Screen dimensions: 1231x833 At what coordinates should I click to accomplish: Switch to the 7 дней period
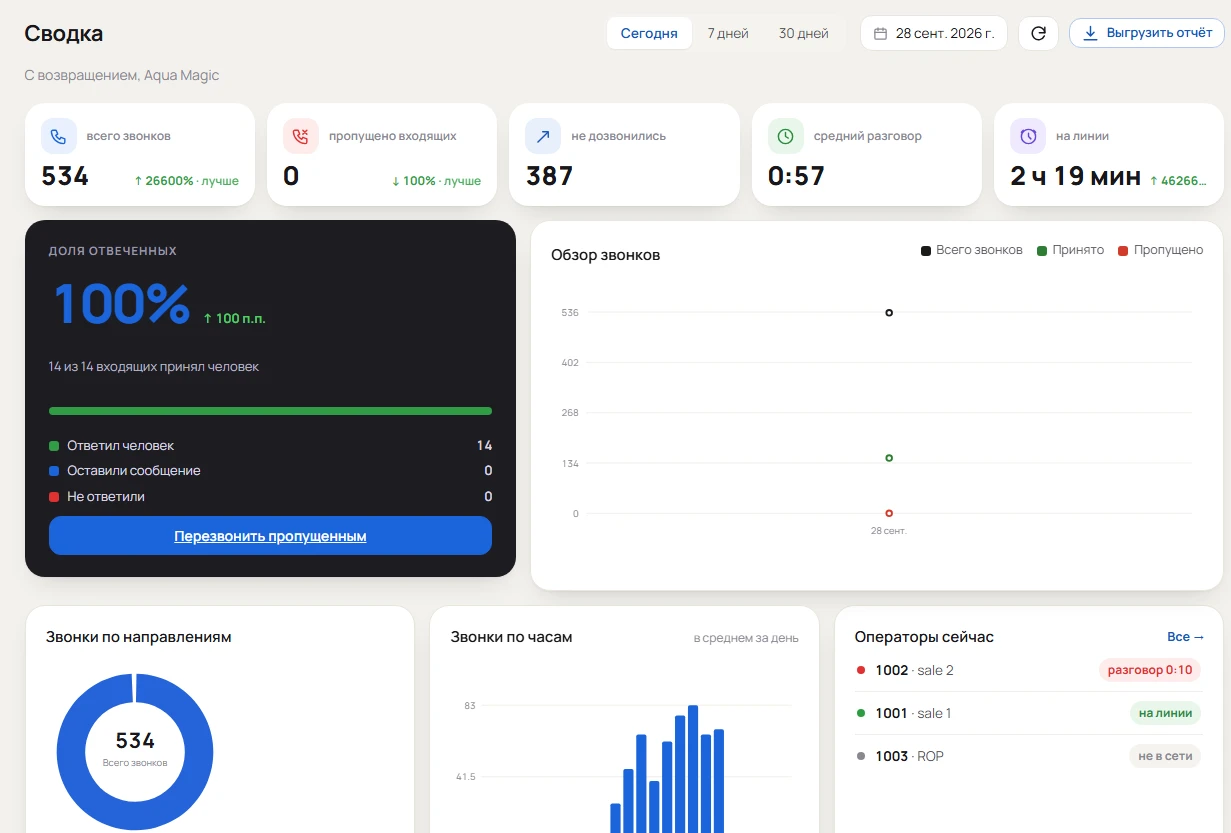[x=728, y=33]
